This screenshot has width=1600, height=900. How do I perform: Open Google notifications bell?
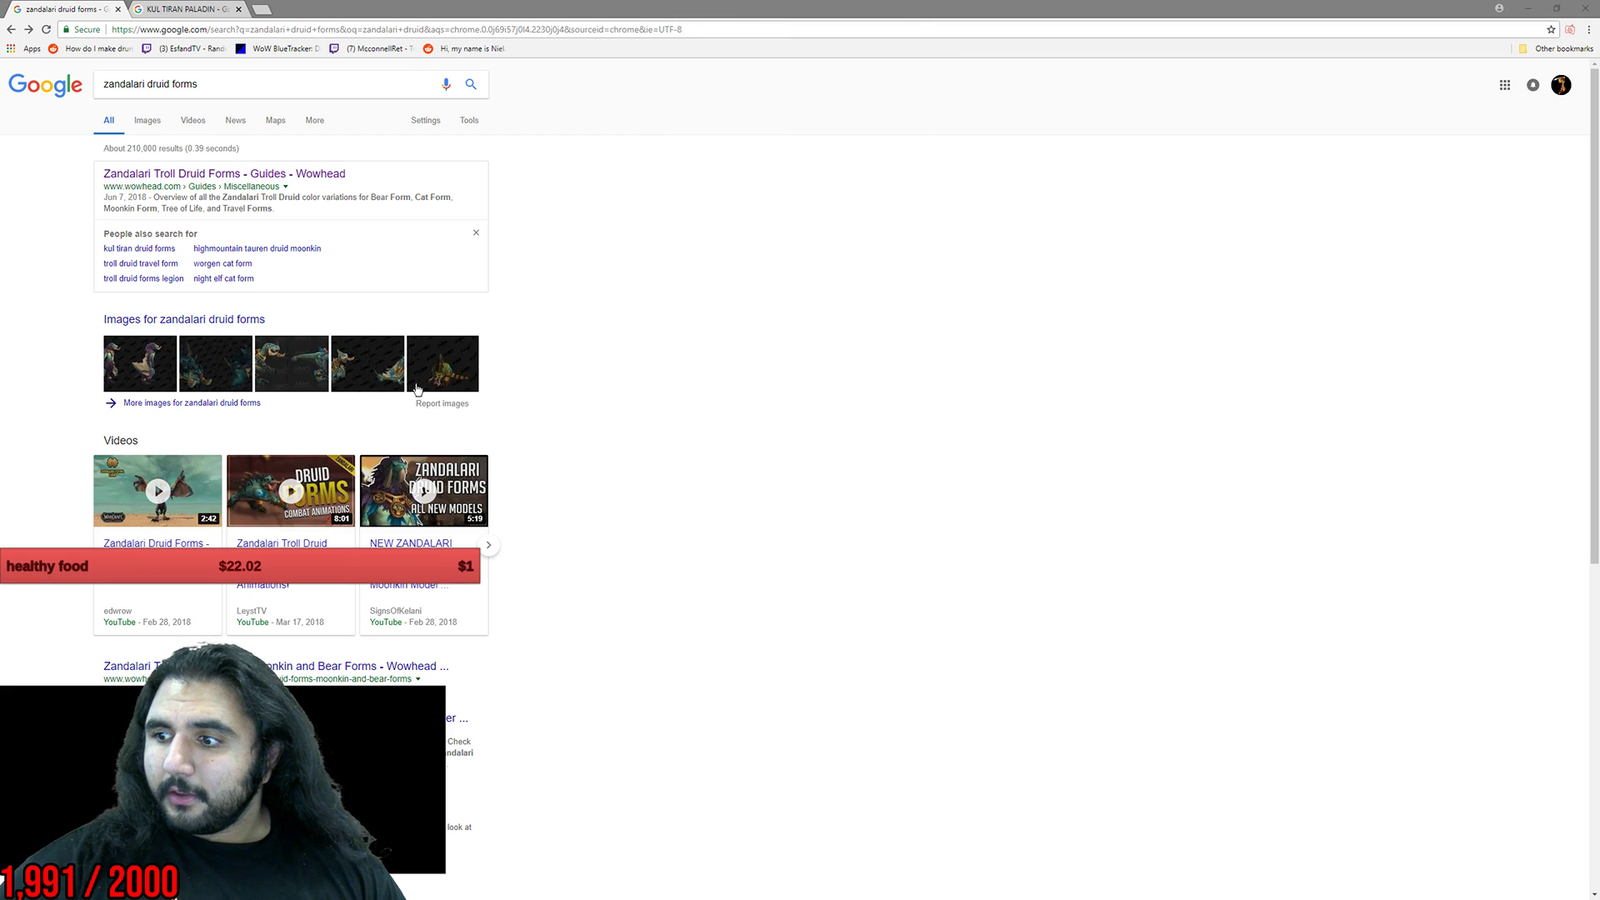point(1533,85)
